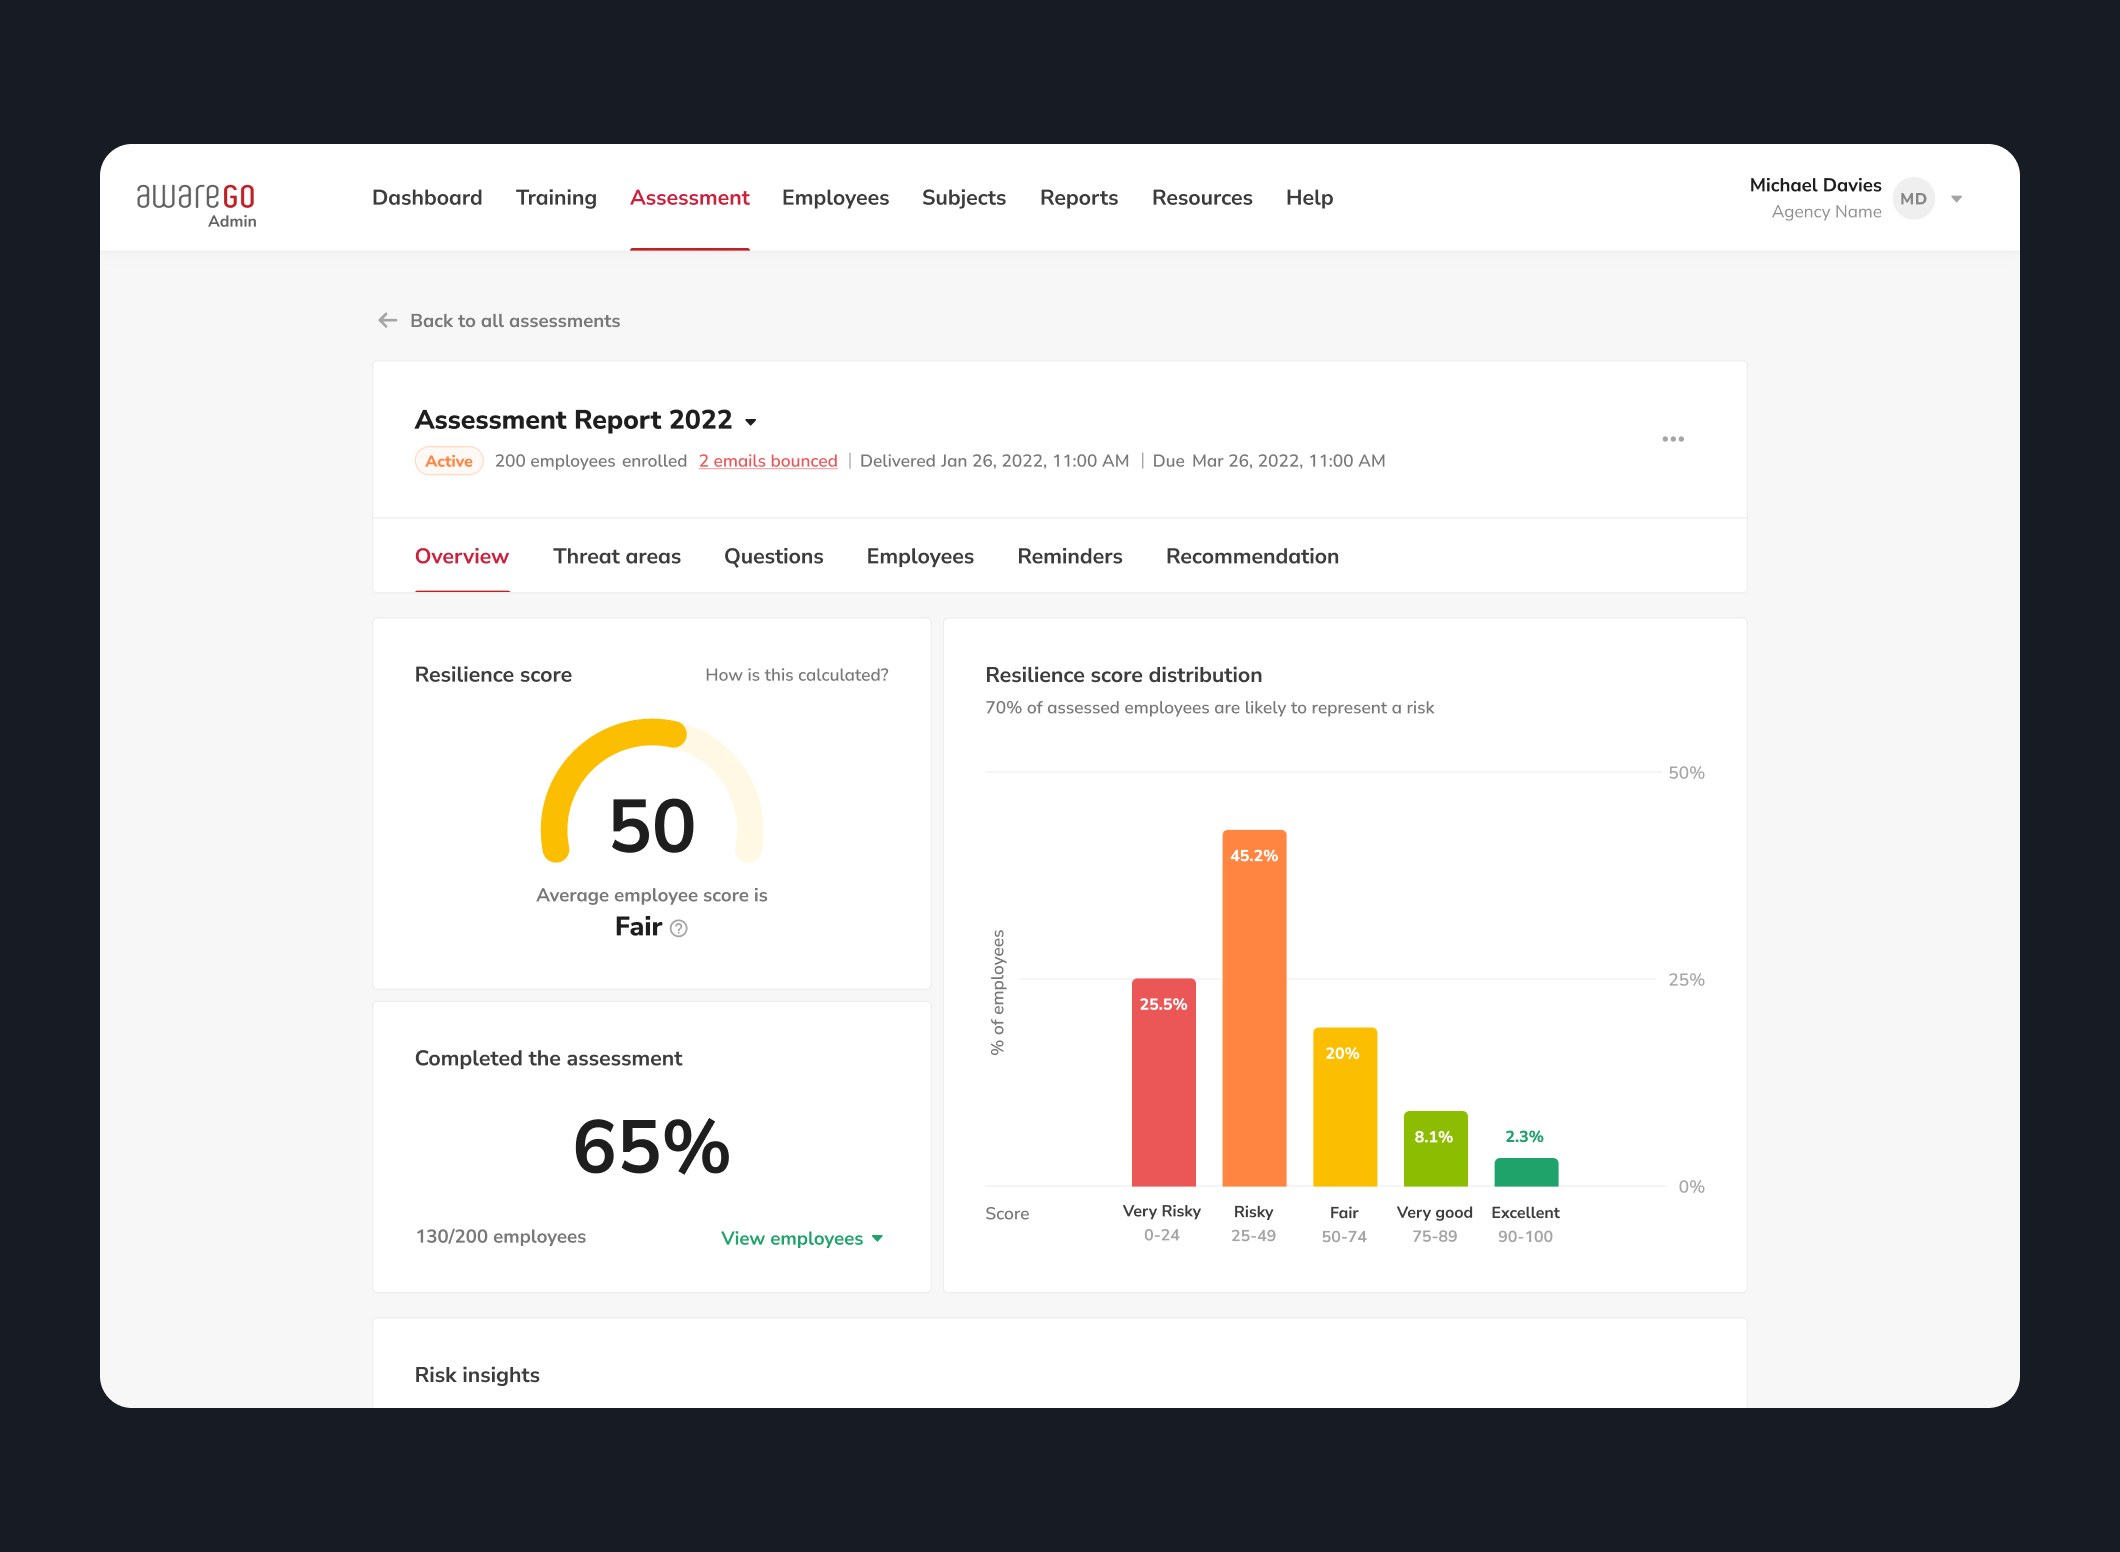Image resolution: width=2120 pixels, height=1552 pixels.
Task: Select the Reports item in navigation
Action: [x=1078, y=197]
